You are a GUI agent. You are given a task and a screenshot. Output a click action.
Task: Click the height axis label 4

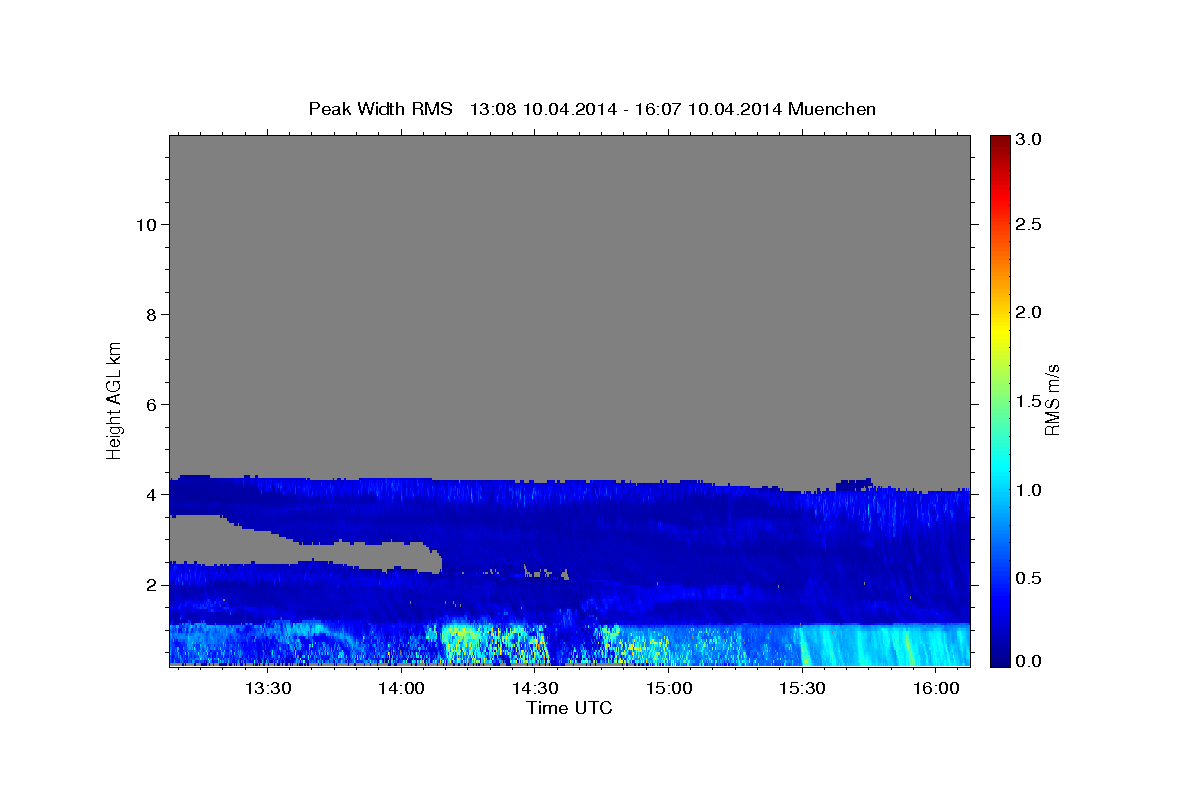(151, 494)
